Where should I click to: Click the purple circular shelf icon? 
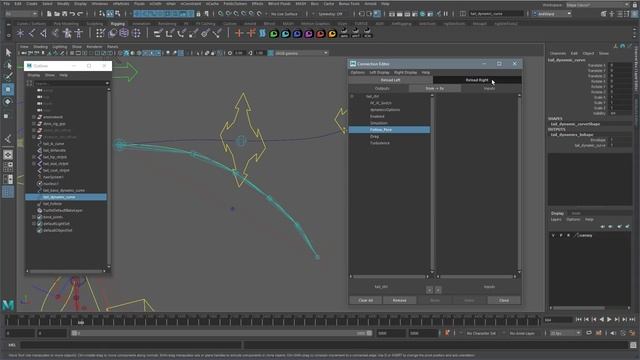coord(309,34)
